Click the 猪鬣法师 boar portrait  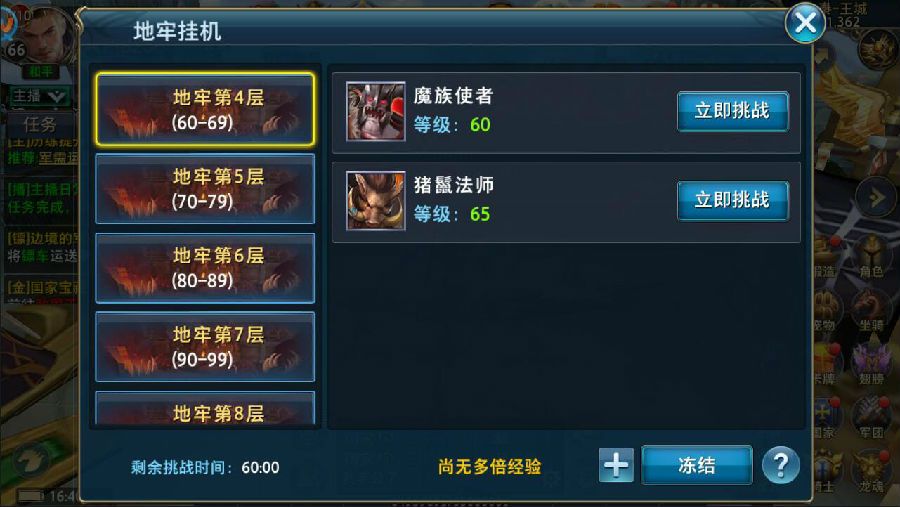click(x=375, y=200)
